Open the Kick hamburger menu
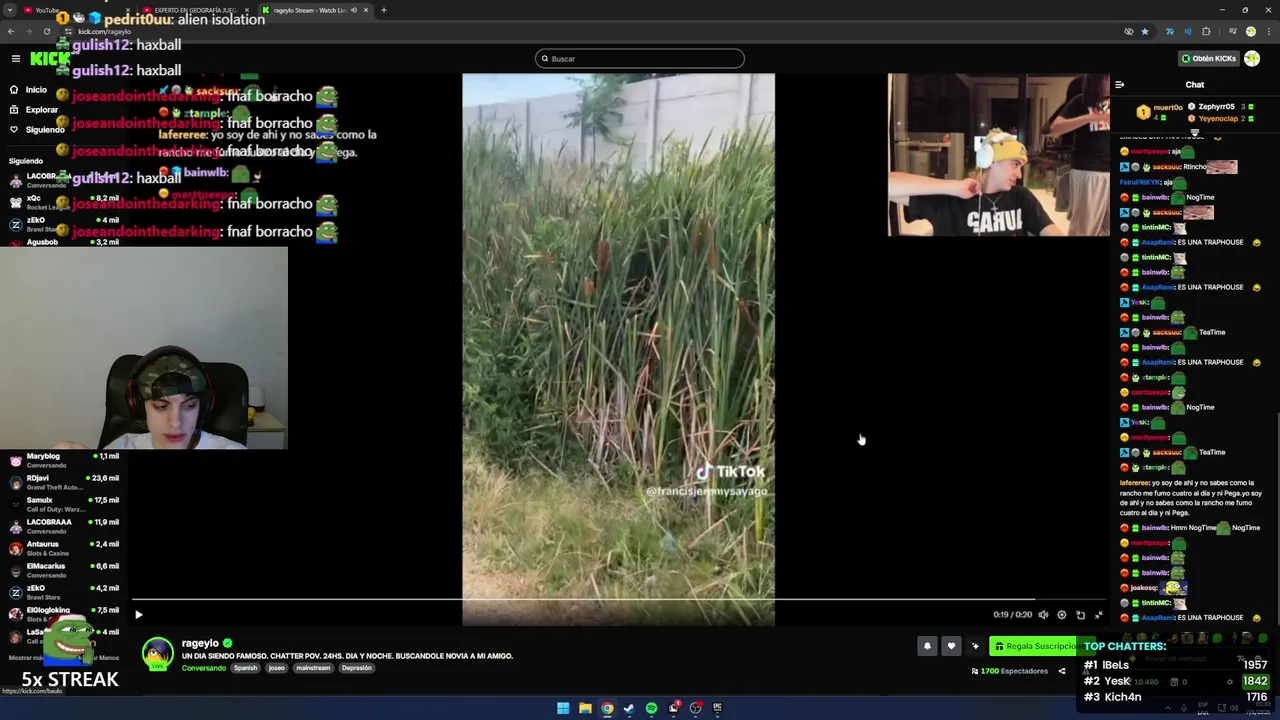The width and height of the screenshot is (1280, 720). [x=15, y=59]
